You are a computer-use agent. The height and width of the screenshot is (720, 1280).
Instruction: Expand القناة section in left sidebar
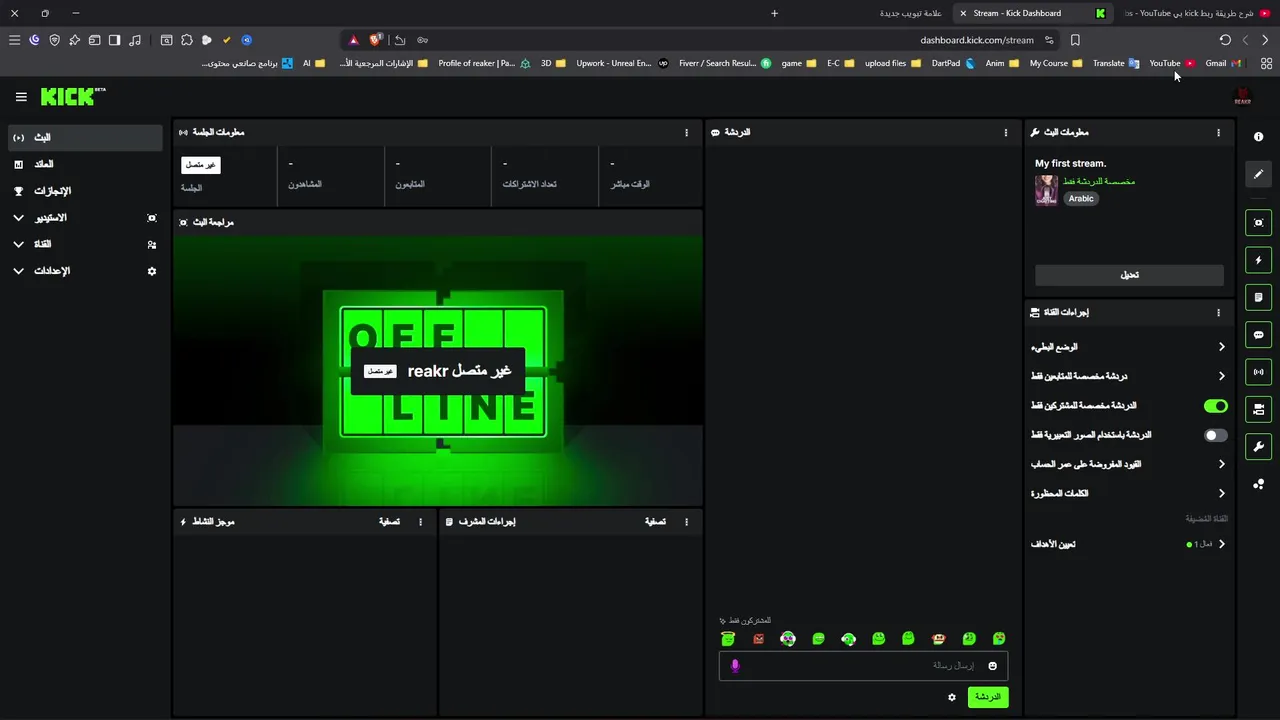pos(84,244)
